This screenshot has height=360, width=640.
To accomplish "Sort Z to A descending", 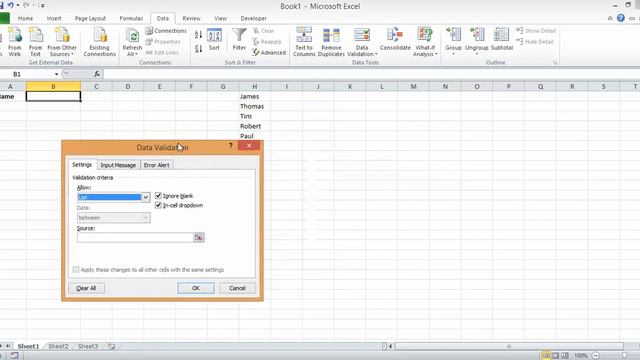I will (198, 49).
